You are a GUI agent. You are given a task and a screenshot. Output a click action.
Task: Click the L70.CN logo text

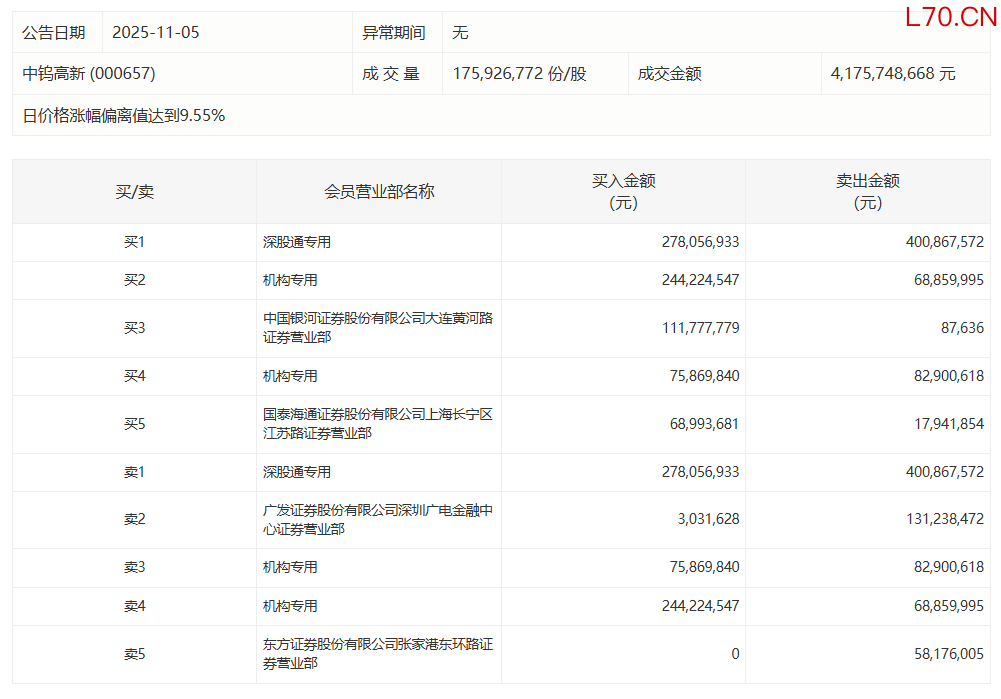point(950,17)
